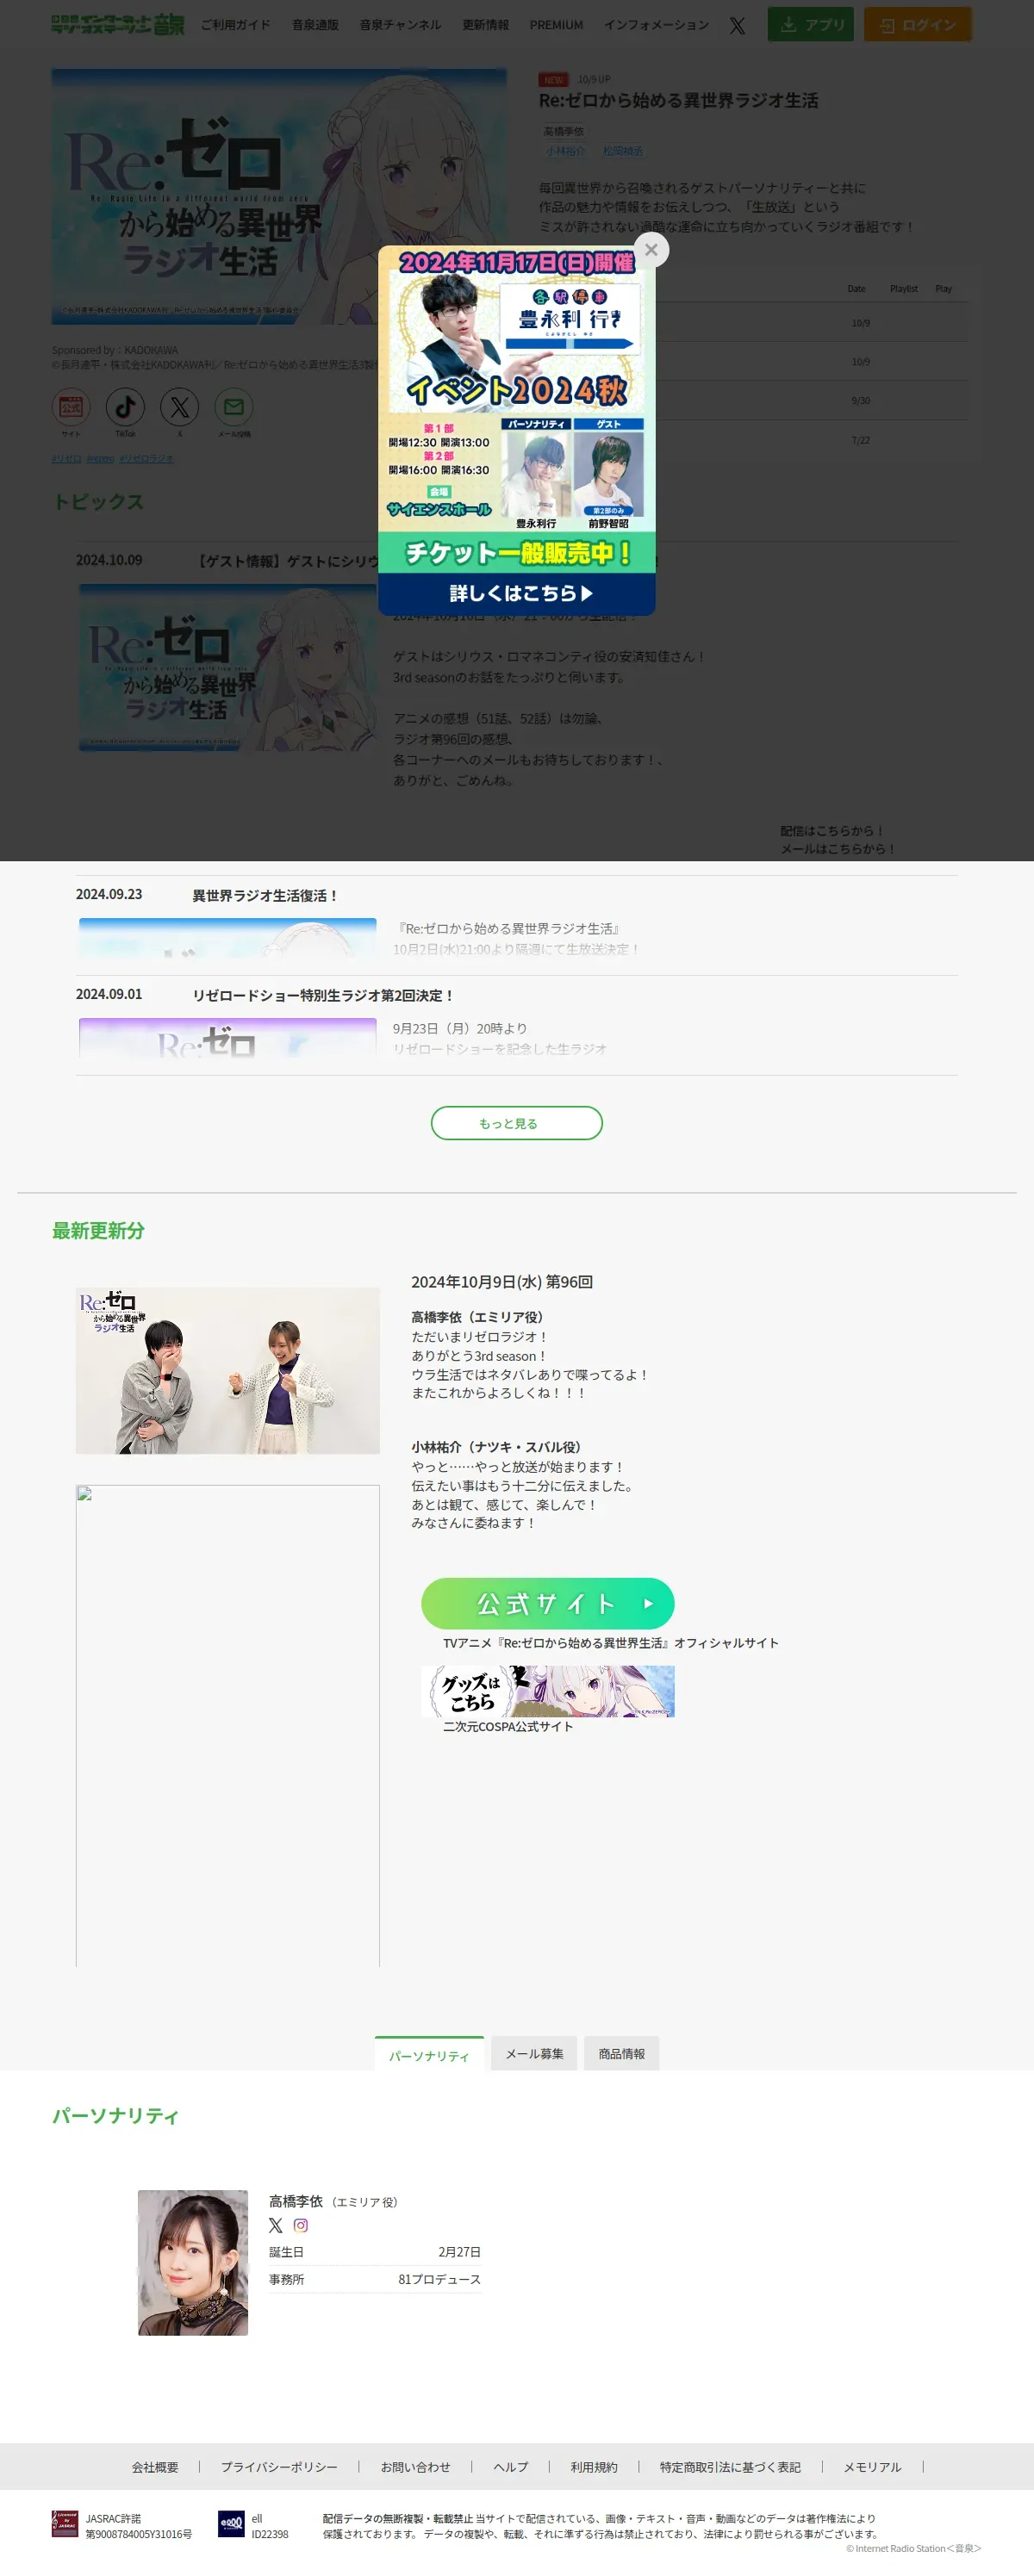The width and height of the screenshot is (1034, 2576).
Task: Click the ell ID22398 logo icon
Action: 231,2524
